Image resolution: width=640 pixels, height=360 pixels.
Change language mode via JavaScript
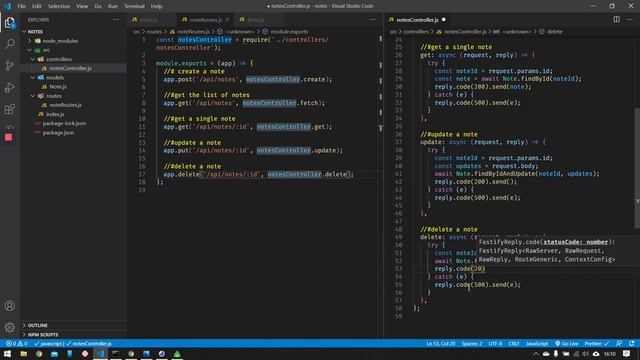coord(537,343)
